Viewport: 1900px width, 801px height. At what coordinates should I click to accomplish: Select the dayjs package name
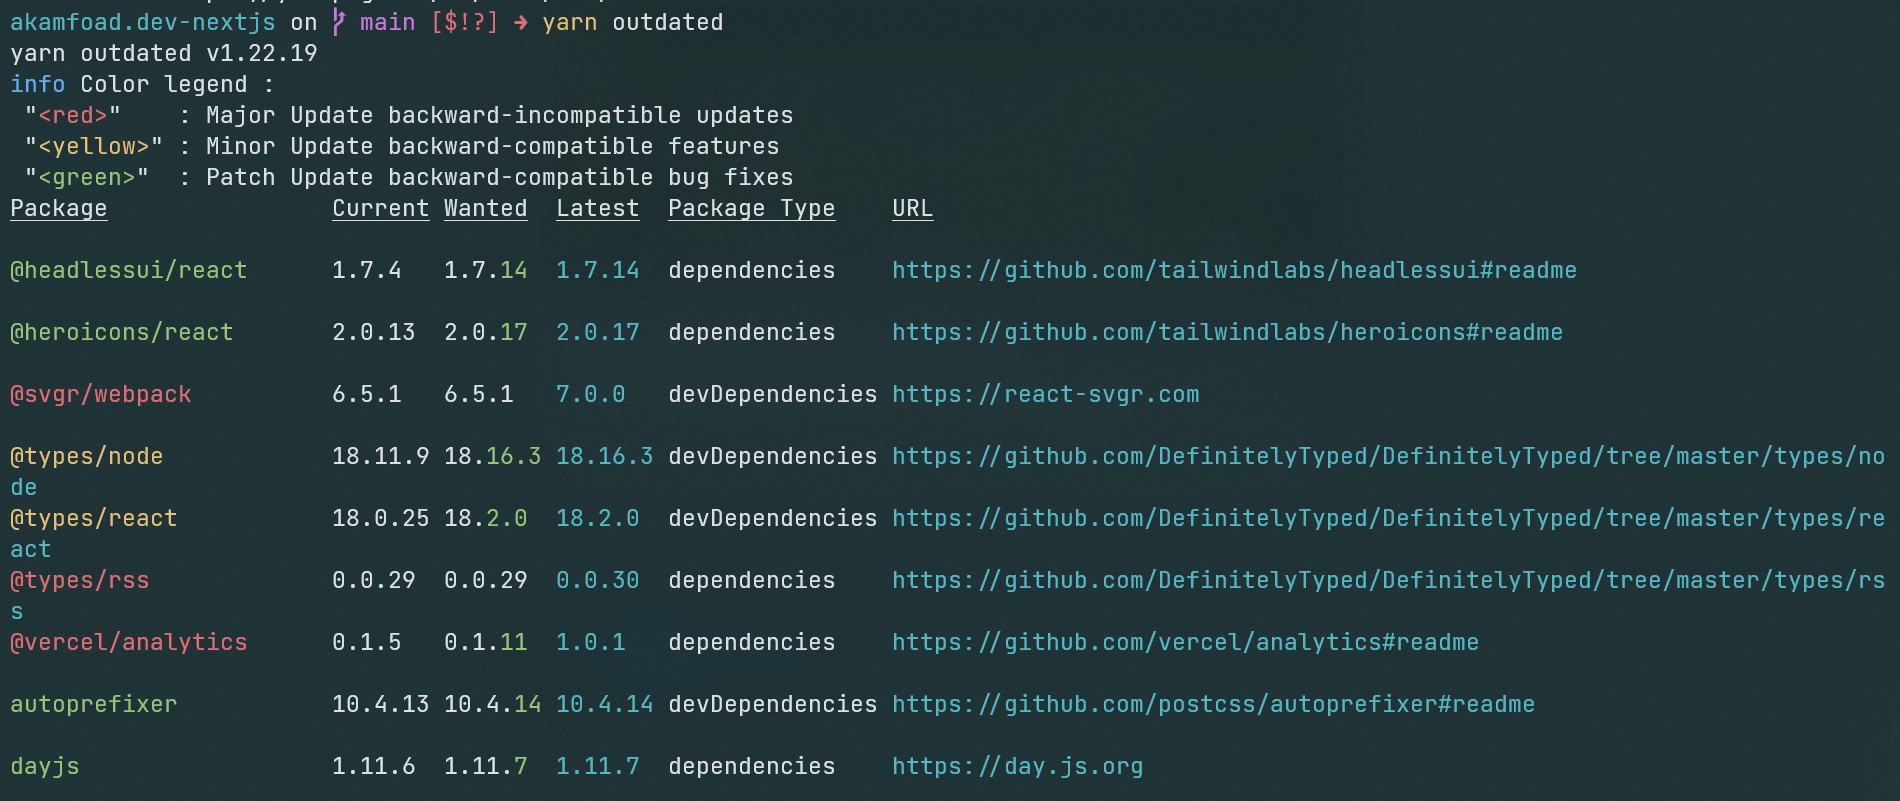pos(45,766)
